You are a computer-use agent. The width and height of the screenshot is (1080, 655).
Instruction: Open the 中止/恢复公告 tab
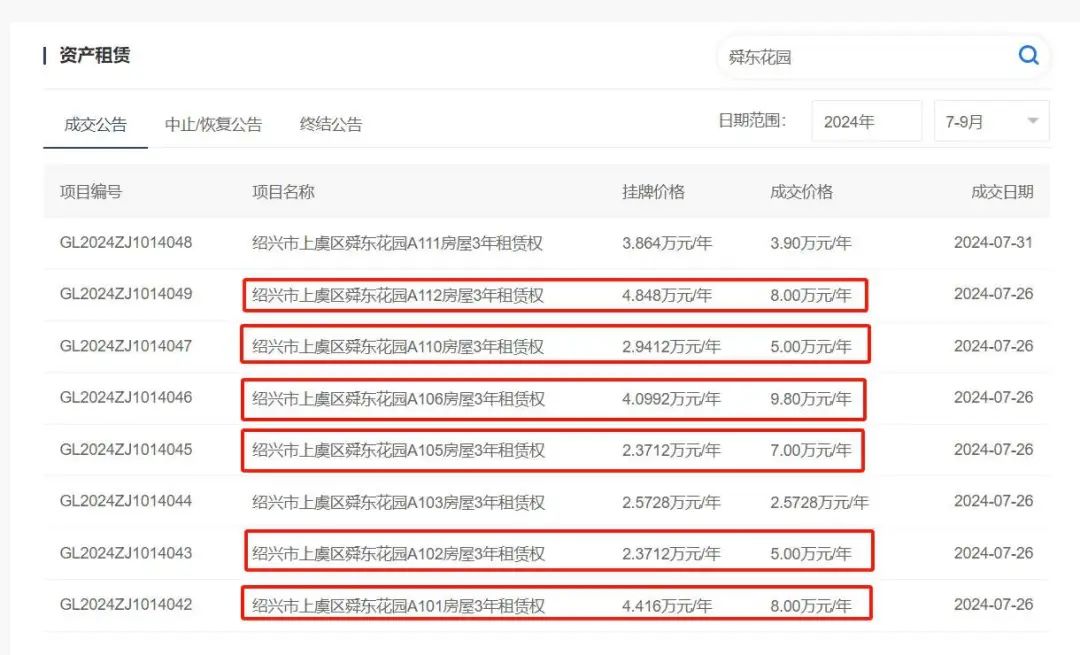[213, 125]
